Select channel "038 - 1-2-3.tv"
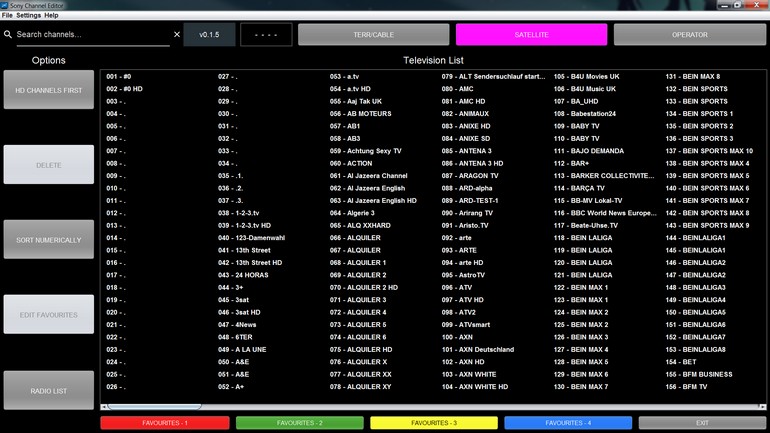The image size is (770, 433). (239, 213)
